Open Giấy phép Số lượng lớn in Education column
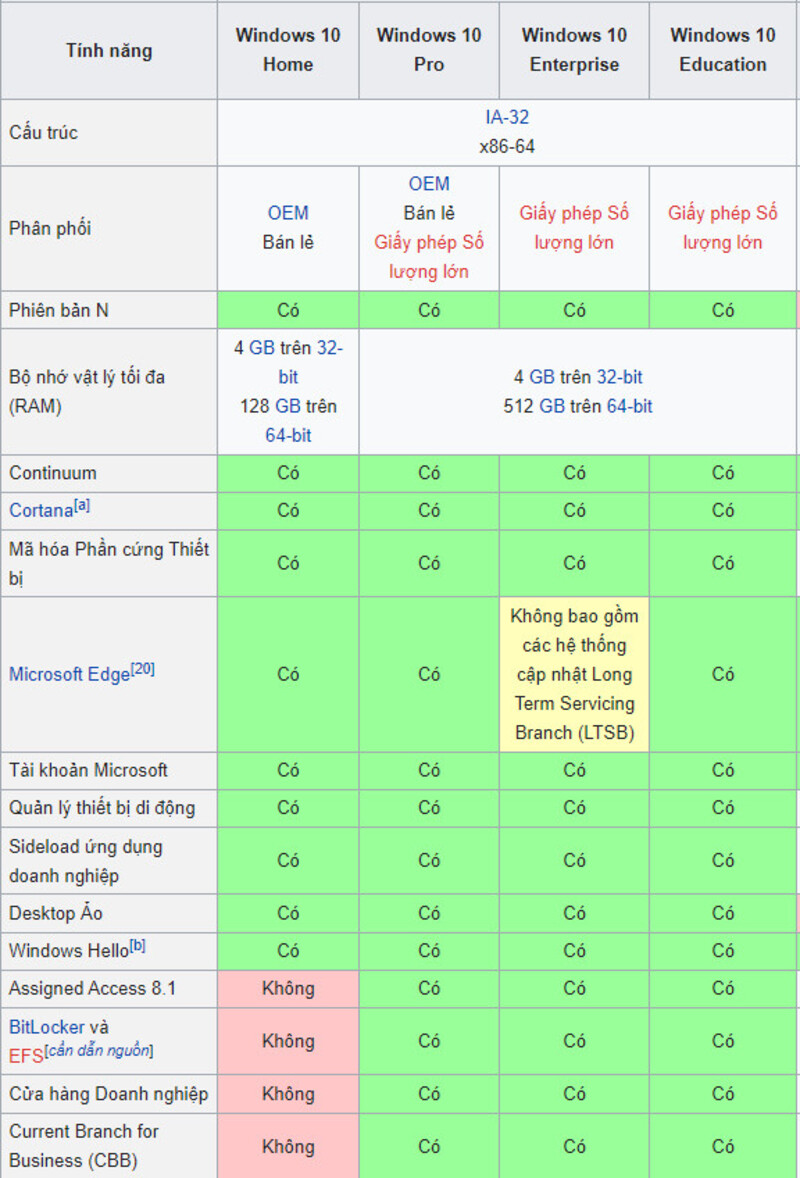This screenshot has height=1178, width=800. coord(723,228)
